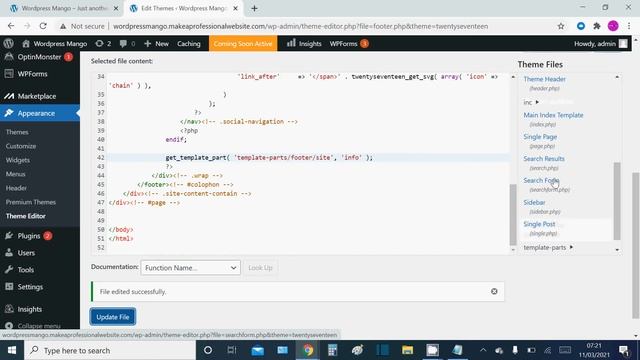This screenshot has width=640, height=360.
Task: Click the WordPress logo in admin bar
Action: 8,43
